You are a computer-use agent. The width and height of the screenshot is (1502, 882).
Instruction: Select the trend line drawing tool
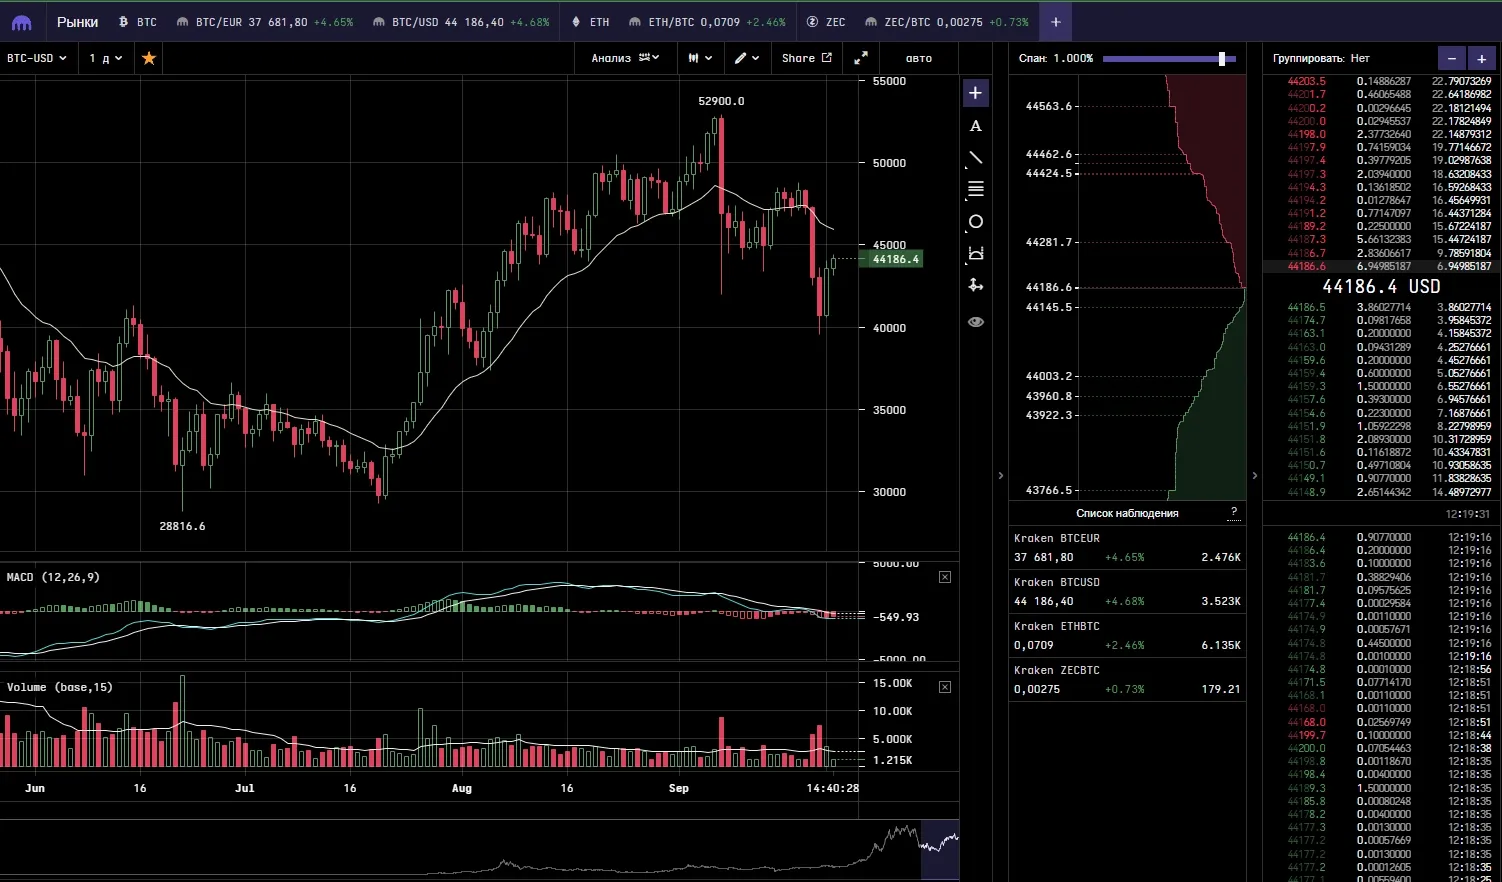976,158
